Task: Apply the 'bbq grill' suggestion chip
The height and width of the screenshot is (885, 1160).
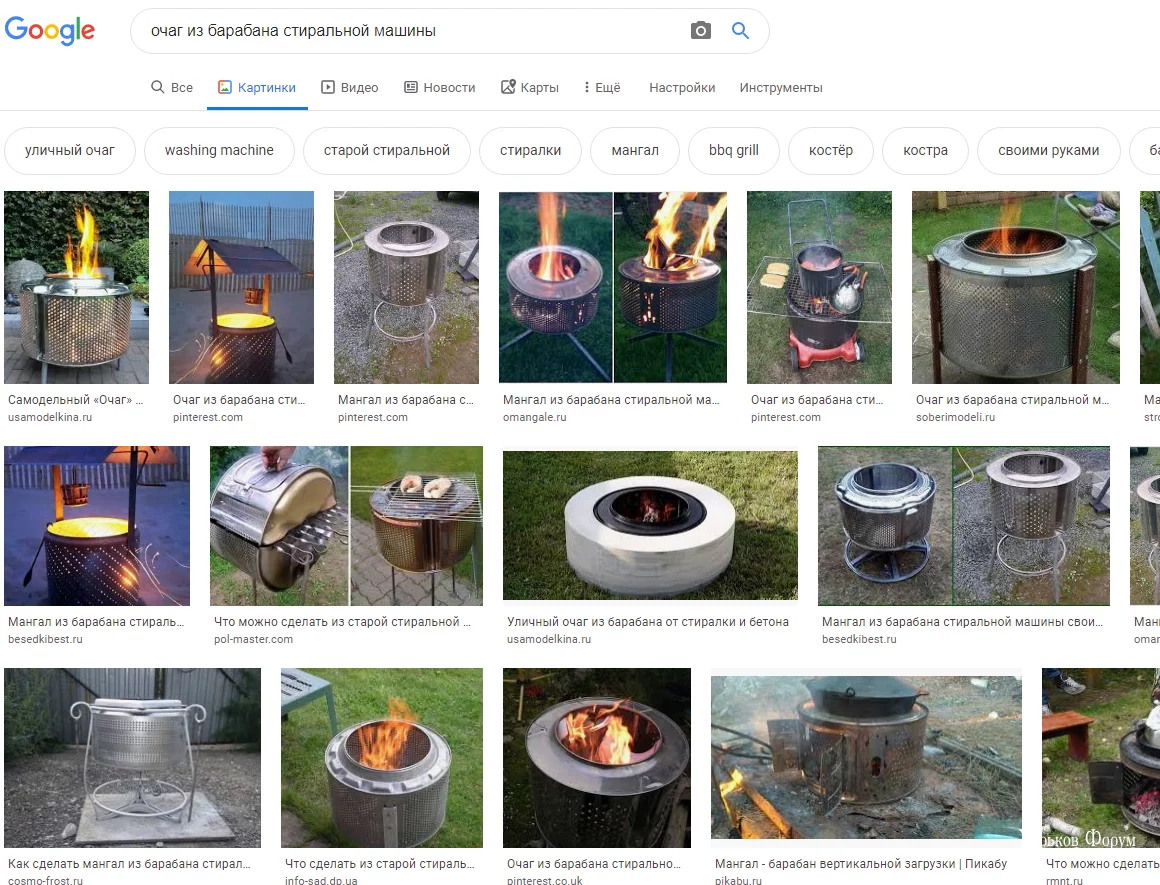Action: (x=733, y=150)
